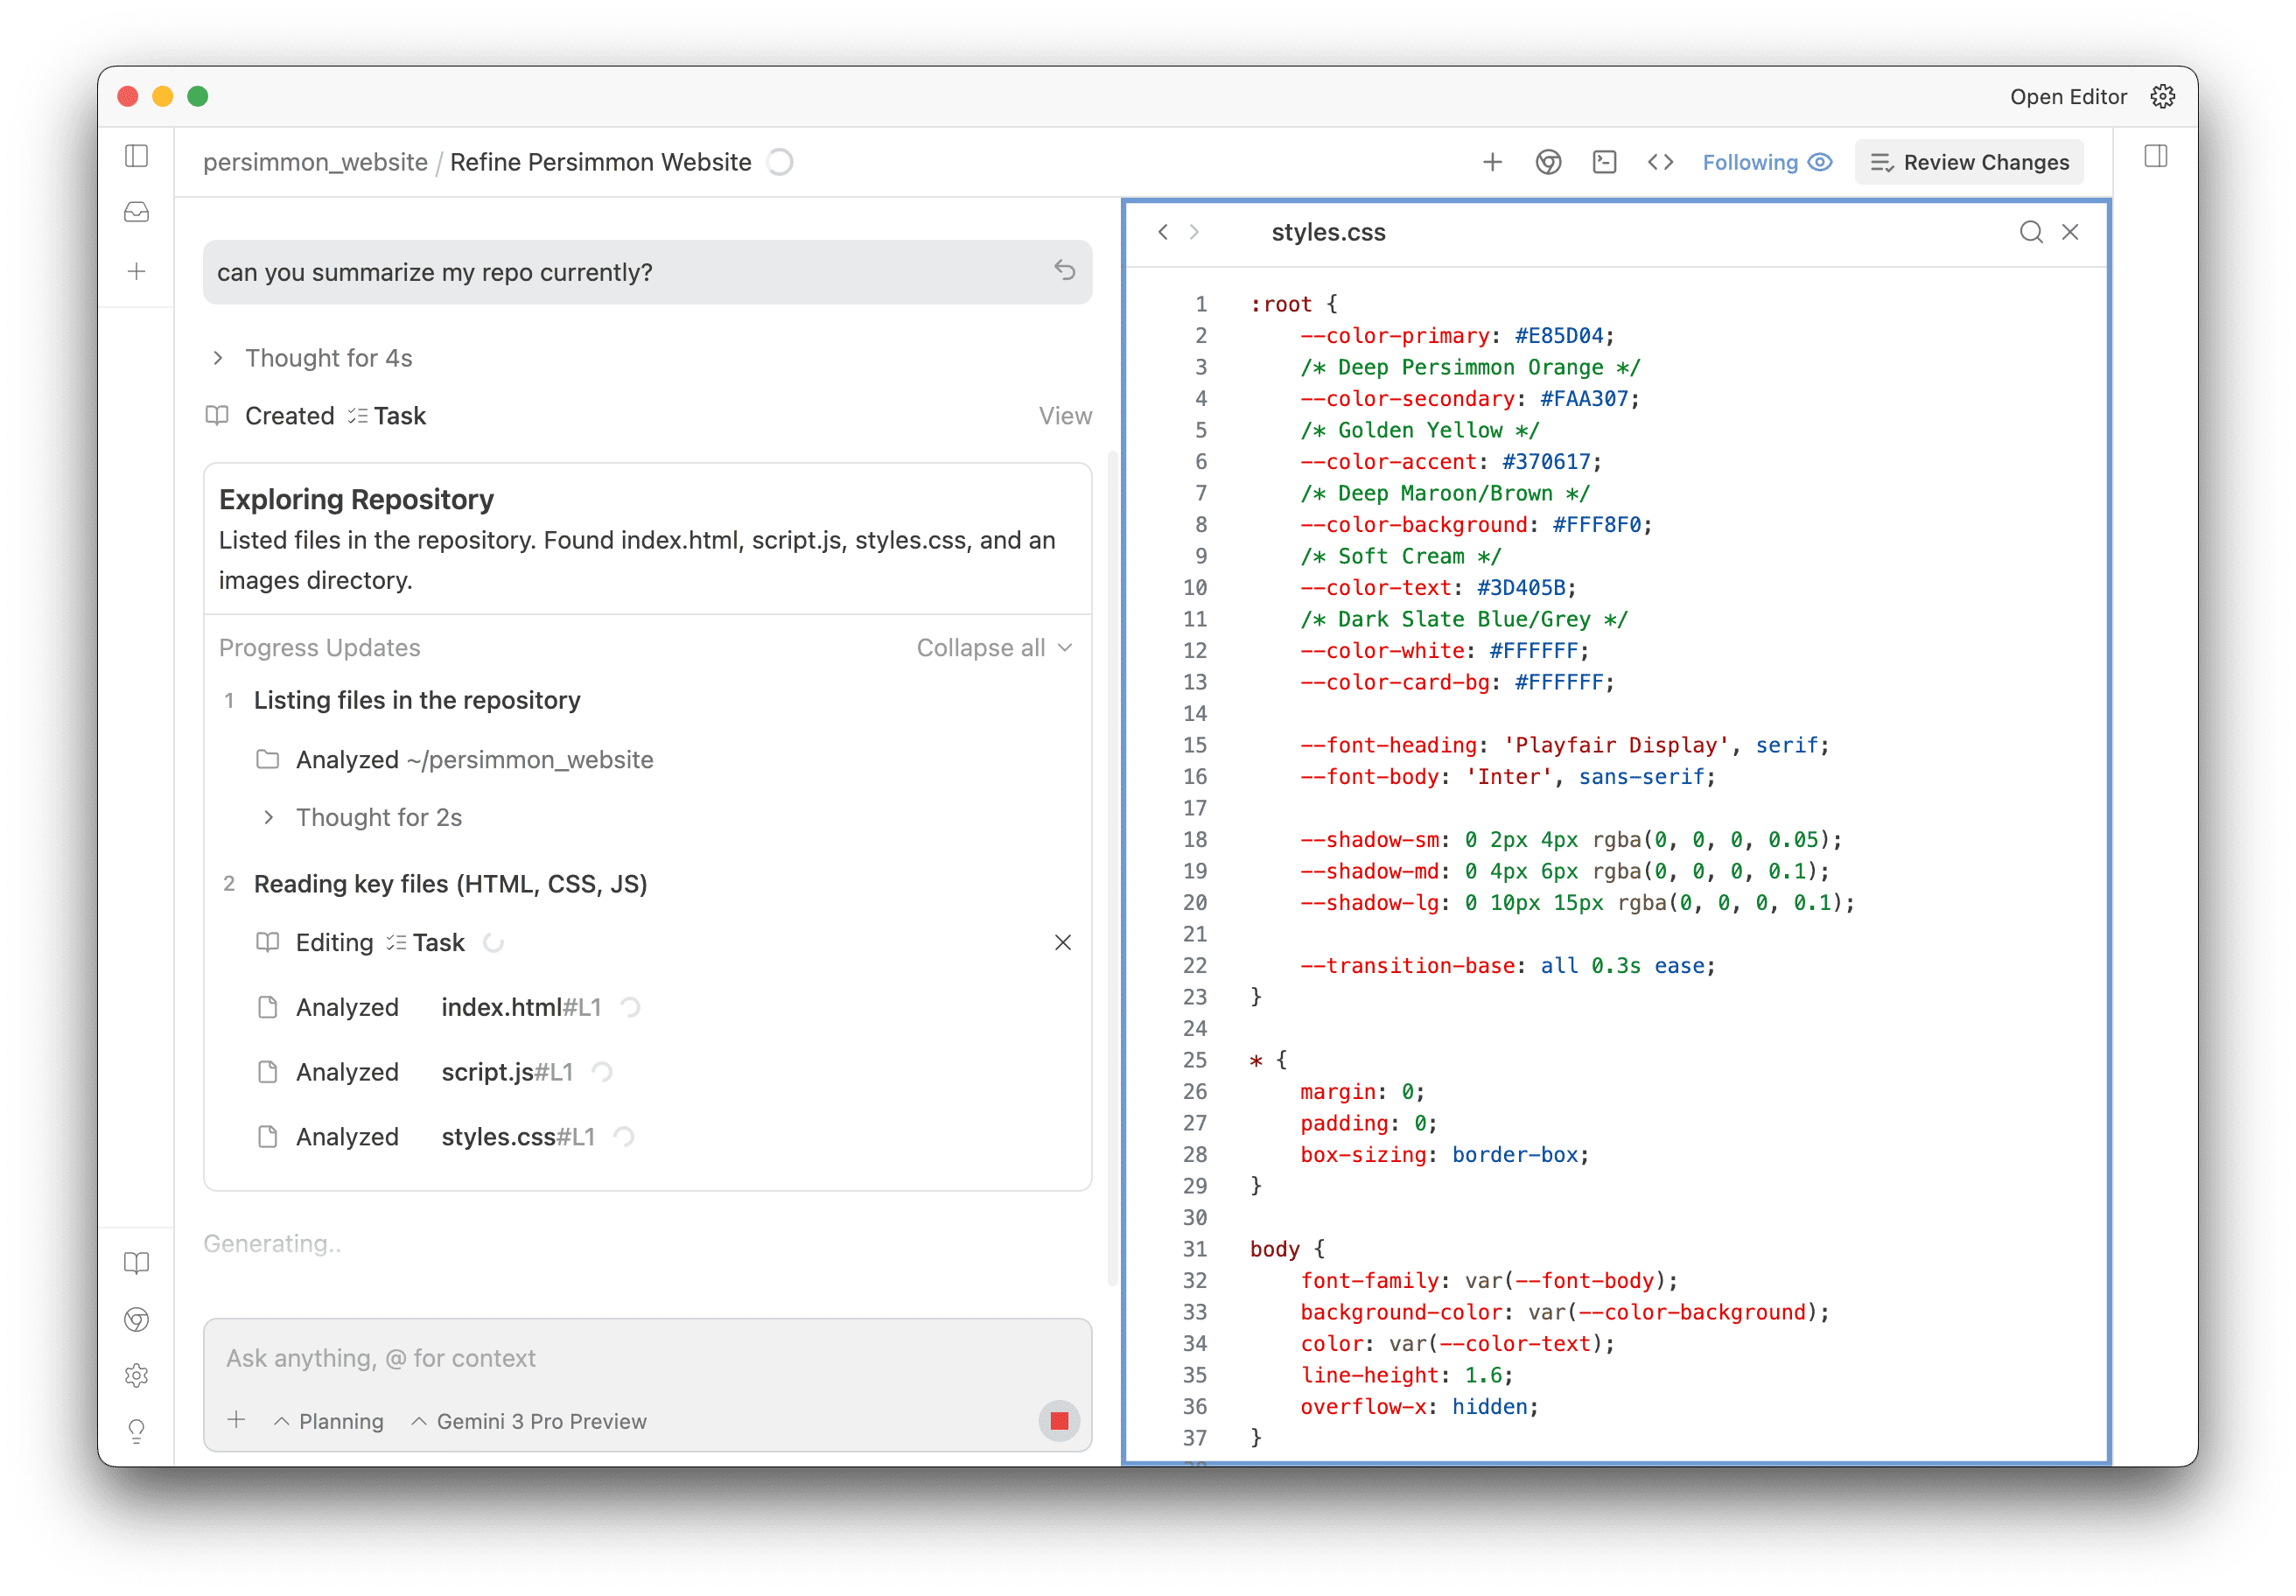The height and width of the screenshot is (1596, 2296).
Task: Click the folder icon beside persimmon_website path
Action: click(x=267, y=759)
